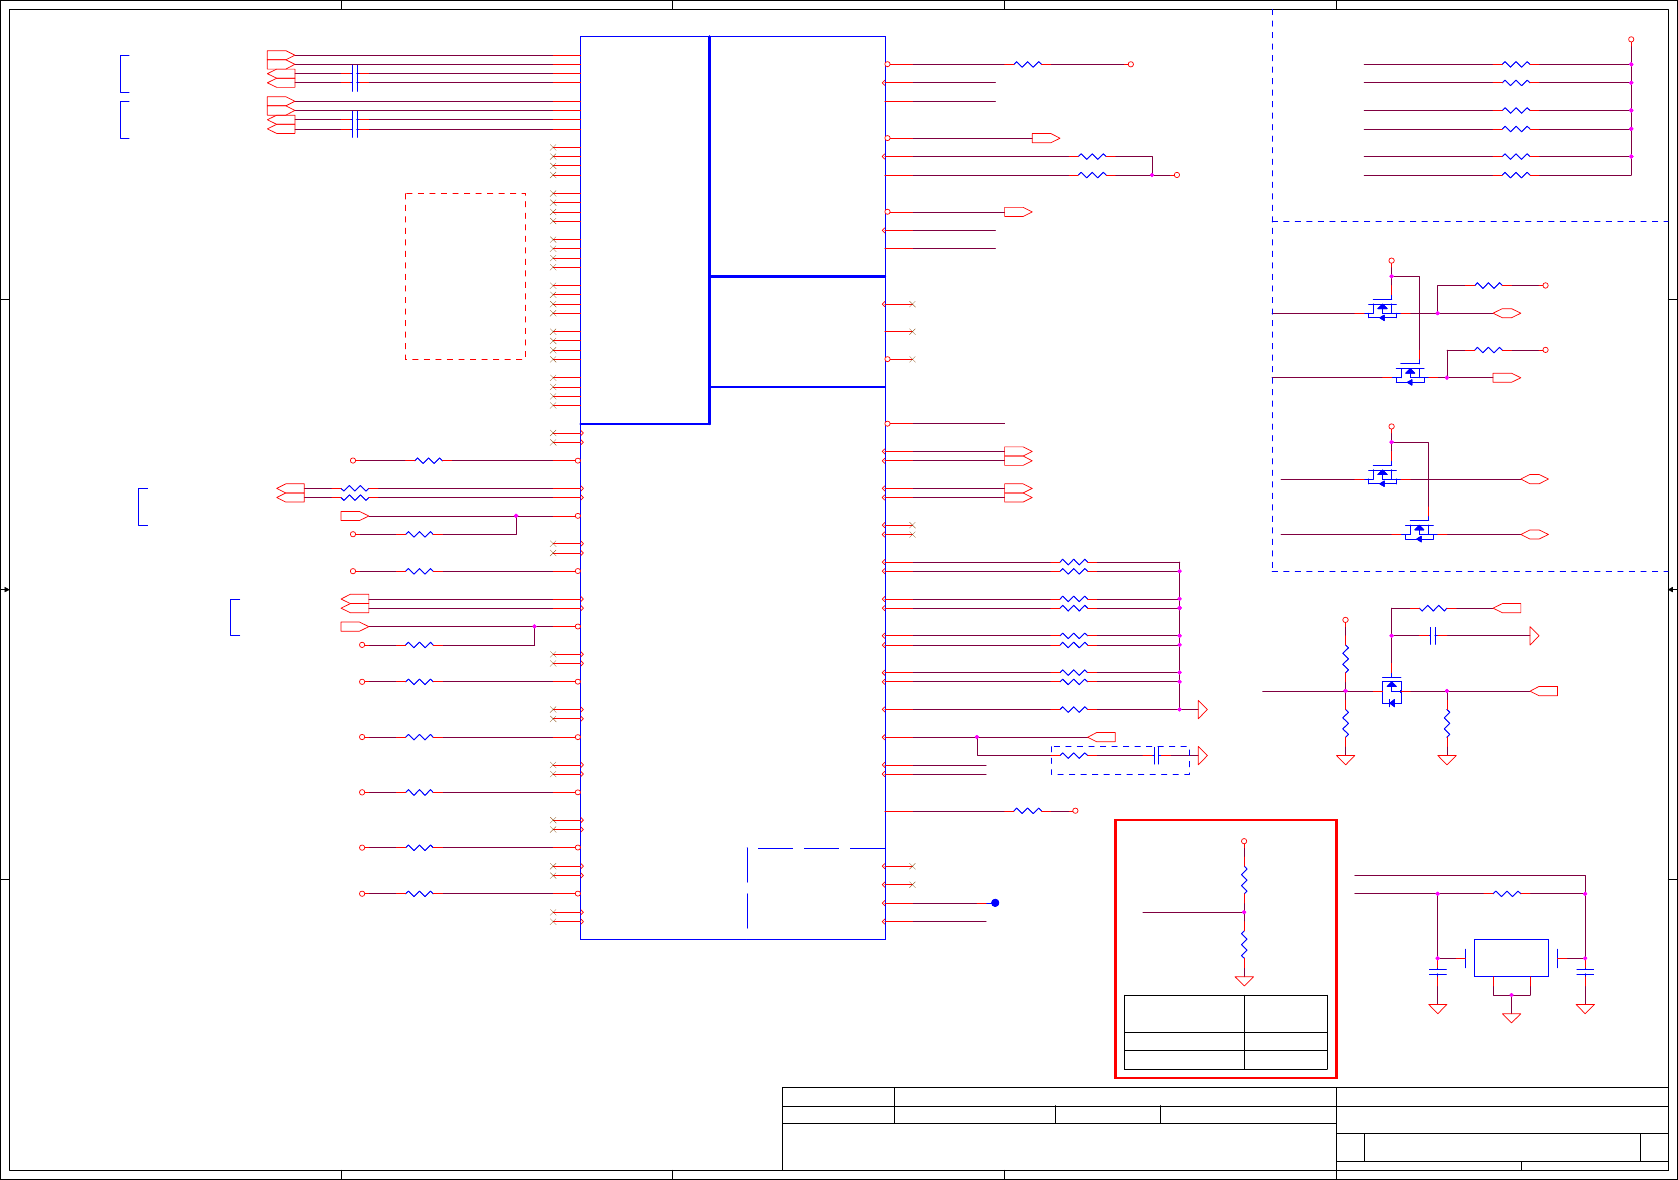Select the ground symbol beneath the crystal
Viewport: 1678px width, 1180px height.
tap(1512, 1017)
